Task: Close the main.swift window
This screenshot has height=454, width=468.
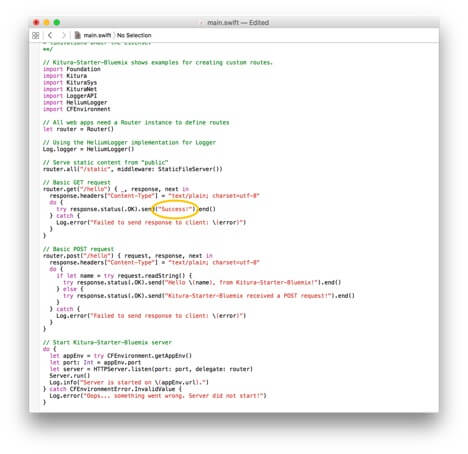Action: click(x=36, y=22)
